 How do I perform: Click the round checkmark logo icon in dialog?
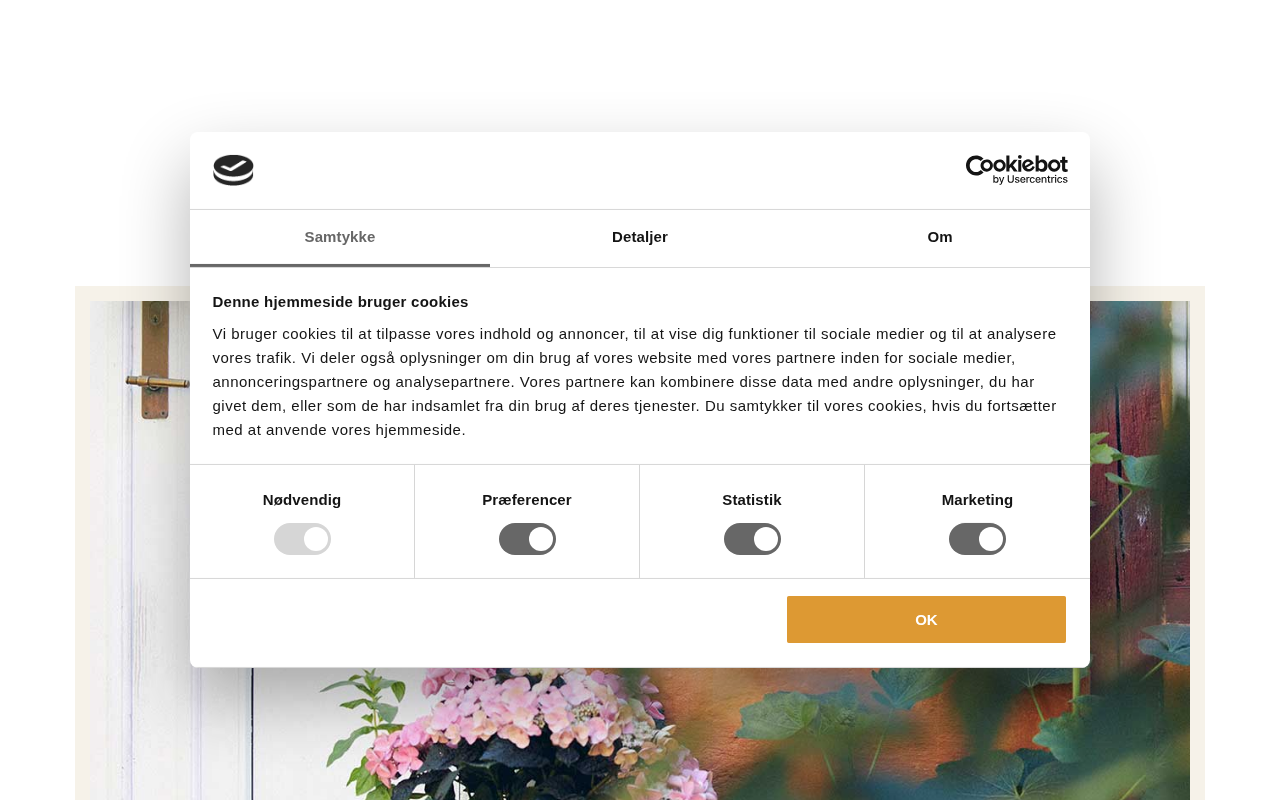coord(233,170)
